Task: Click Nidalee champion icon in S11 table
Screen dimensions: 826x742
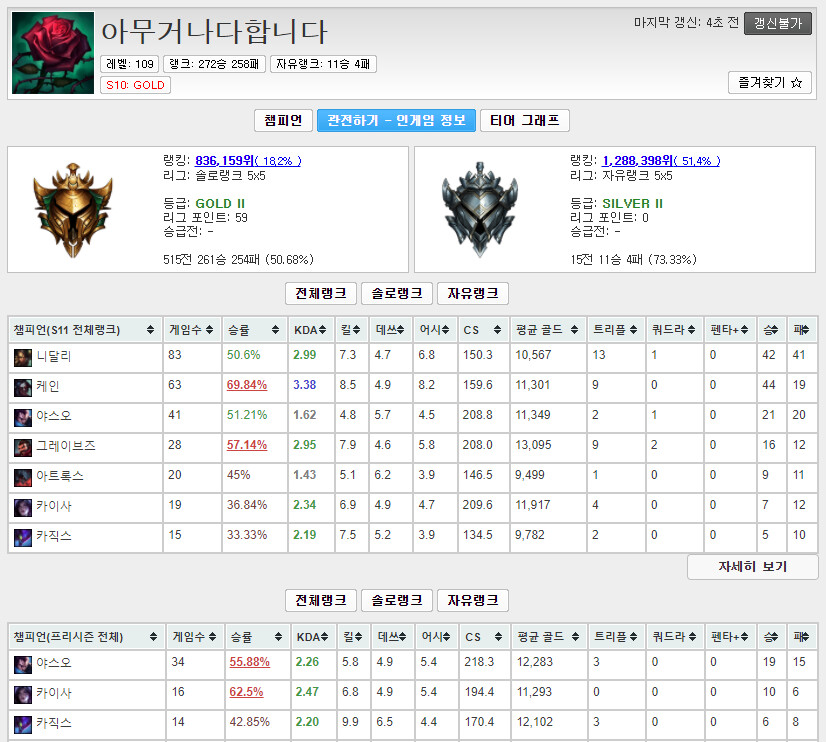Action: pos(23,358)
